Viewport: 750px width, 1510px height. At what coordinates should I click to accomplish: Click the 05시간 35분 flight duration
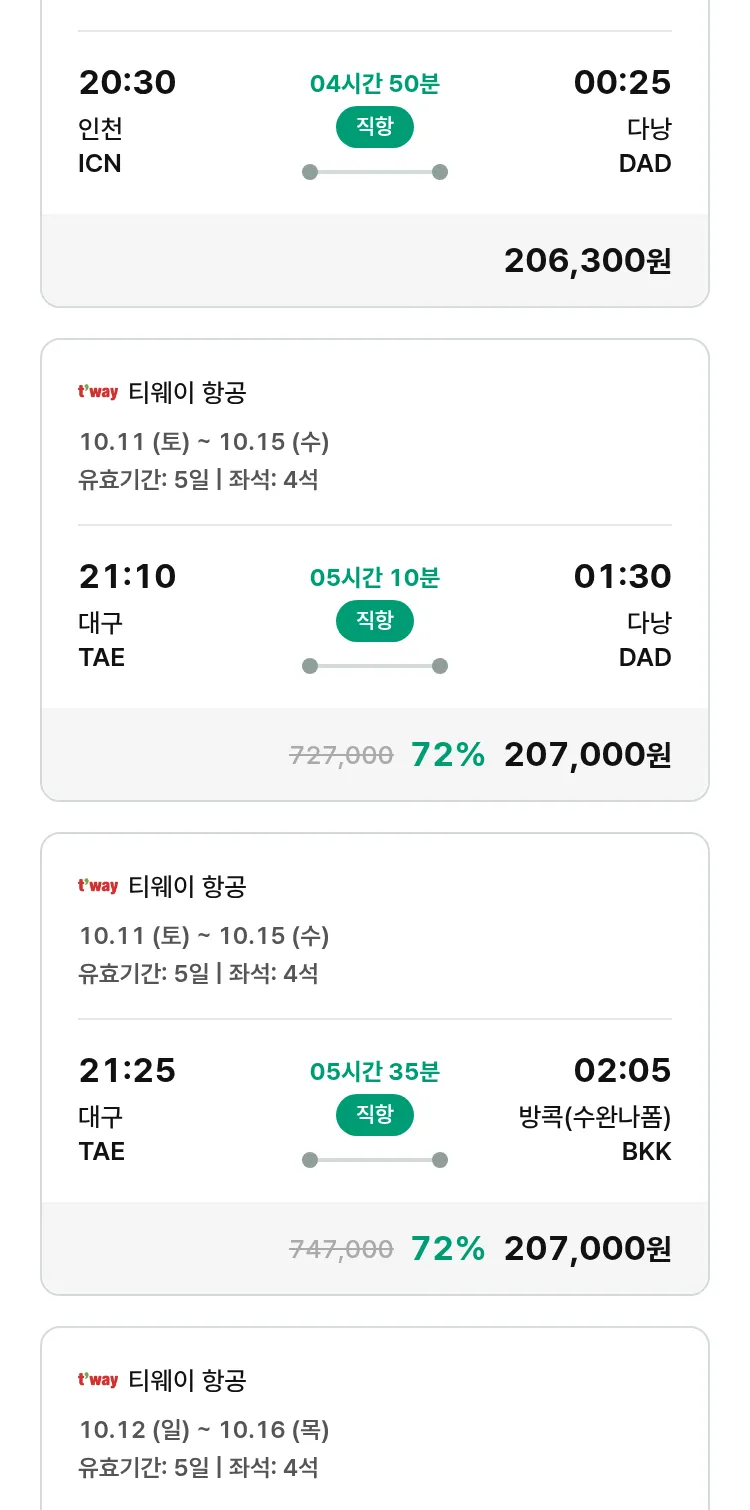pyautogui.click(x=374, y=1072)
